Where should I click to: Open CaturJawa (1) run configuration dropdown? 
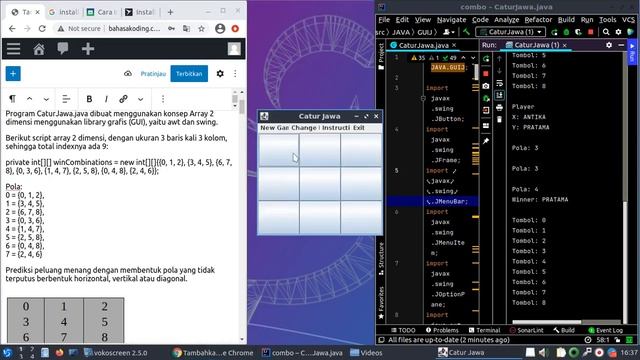point(511,32)
